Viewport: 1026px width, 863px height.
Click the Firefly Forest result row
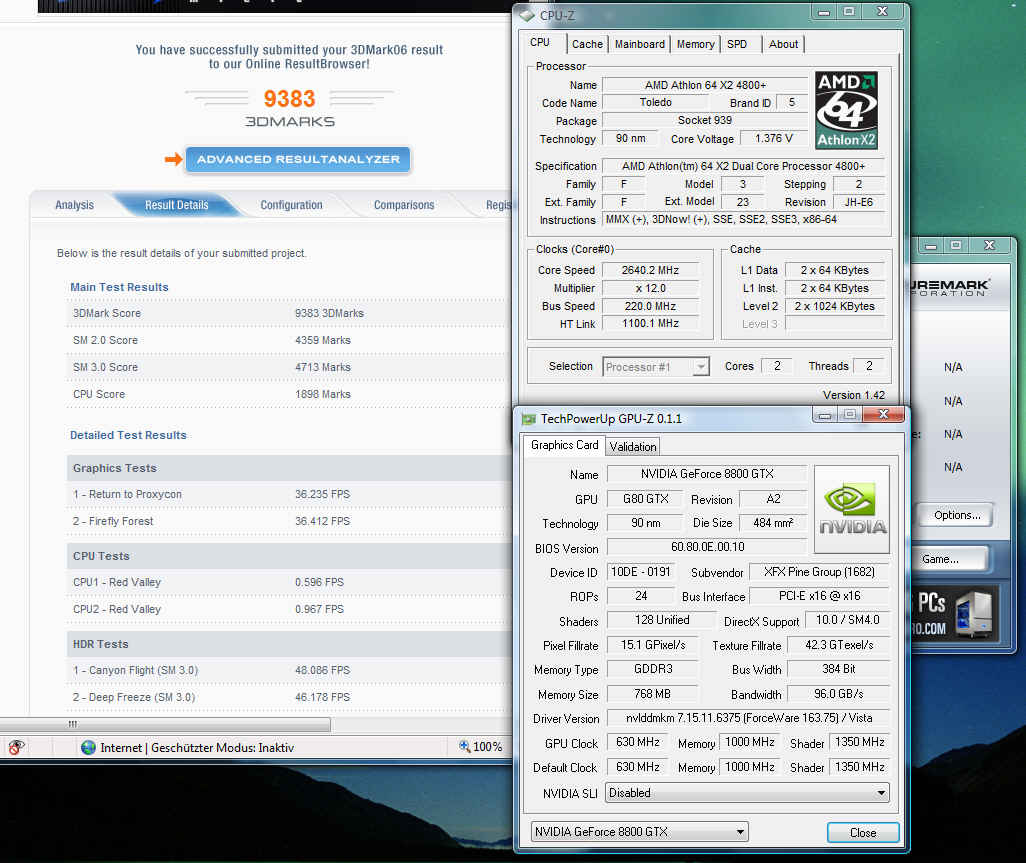click(288, 521)
